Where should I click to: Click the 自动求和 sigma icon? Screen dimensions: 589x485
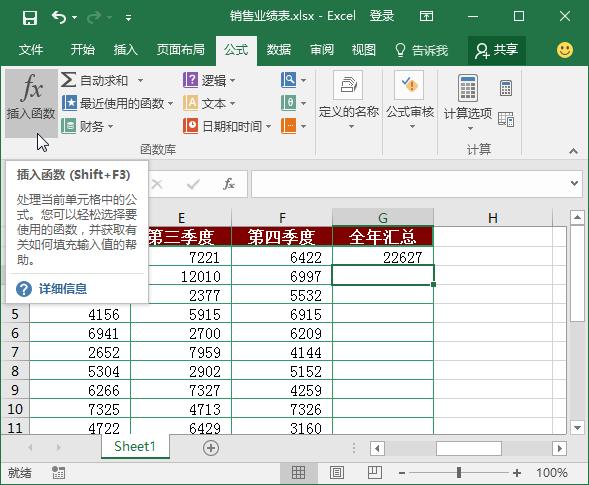pyautogui.click(x=68, y=80)
